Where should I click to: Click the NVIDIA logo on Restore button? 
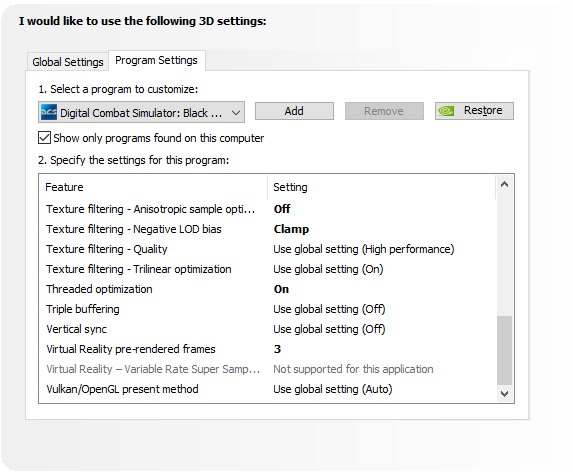tap(446, 111)
